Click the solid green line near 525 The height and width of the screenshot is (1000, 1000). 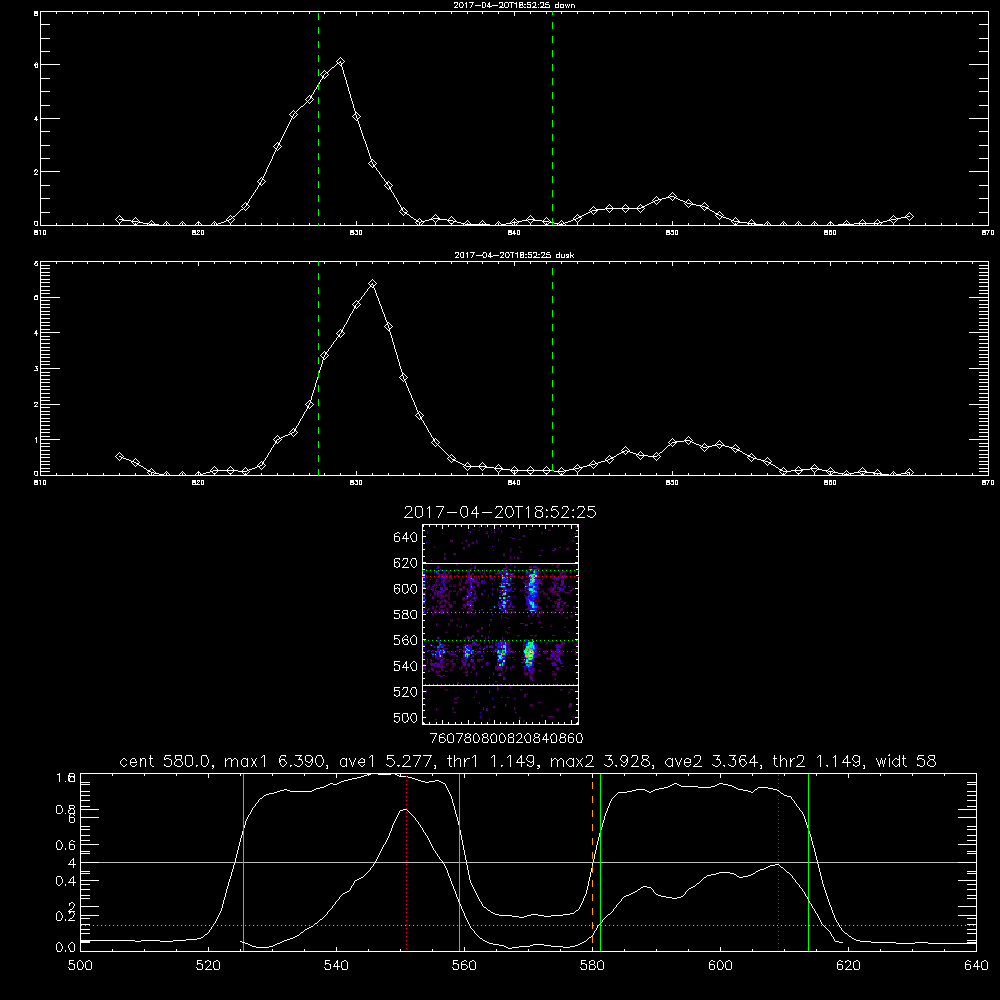[243, 862]
